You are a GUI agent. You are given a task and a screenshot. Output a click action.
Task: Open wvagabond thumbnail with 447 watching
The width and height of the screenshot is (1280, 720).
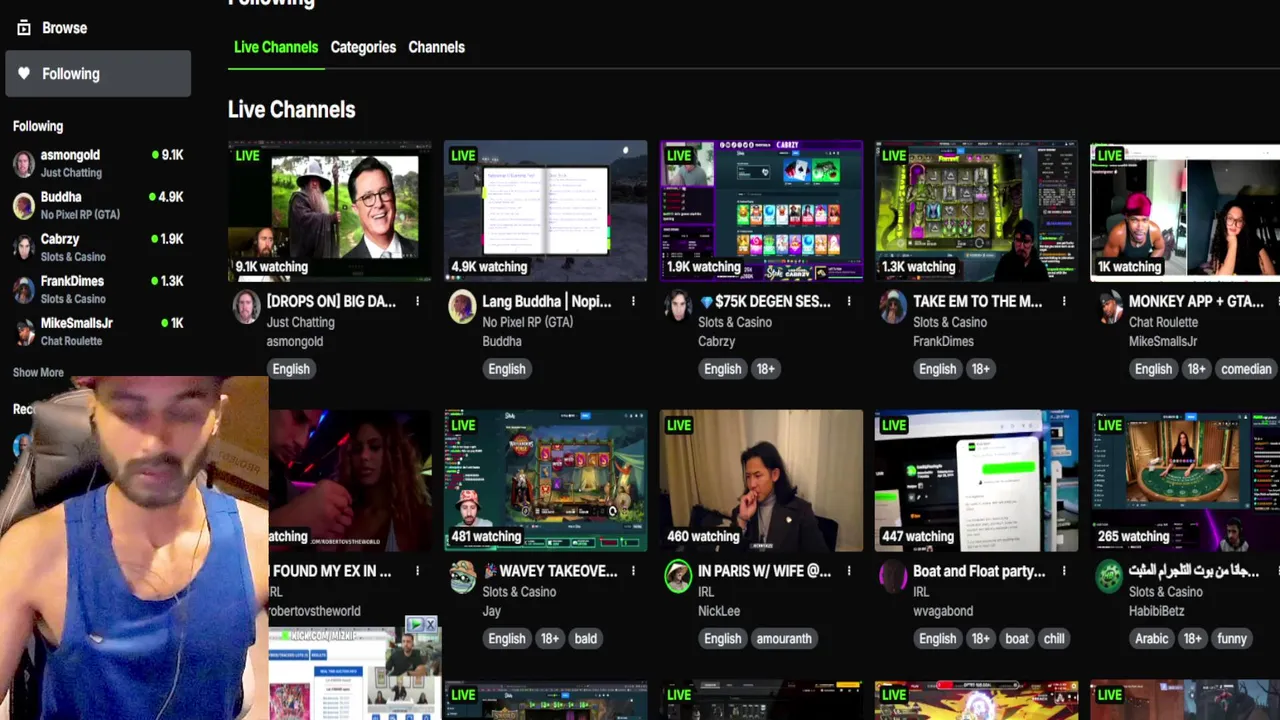click(977, 481)
